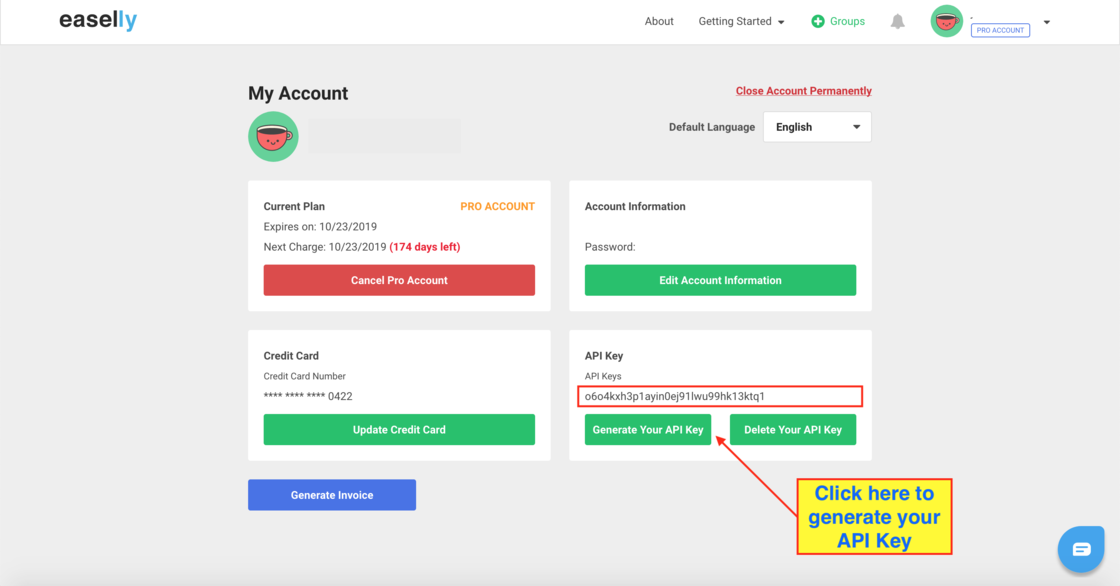Screen dimensions: 1120x586
Task: Open the Groups page
Action: [847, 21]
